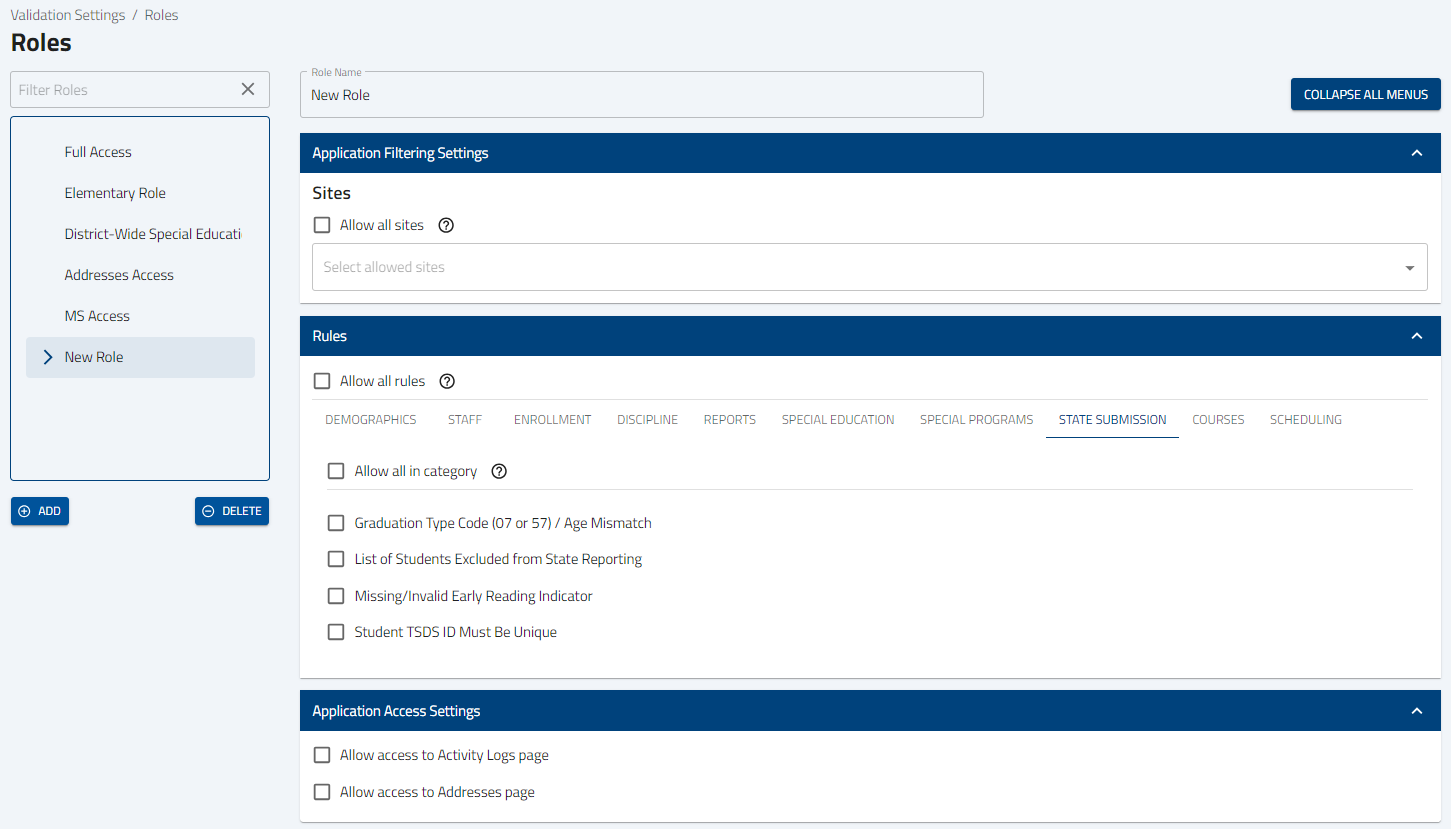Switch to the Special Programs tab
Viewport: 1451px width, 829px height.
point(977,420)
